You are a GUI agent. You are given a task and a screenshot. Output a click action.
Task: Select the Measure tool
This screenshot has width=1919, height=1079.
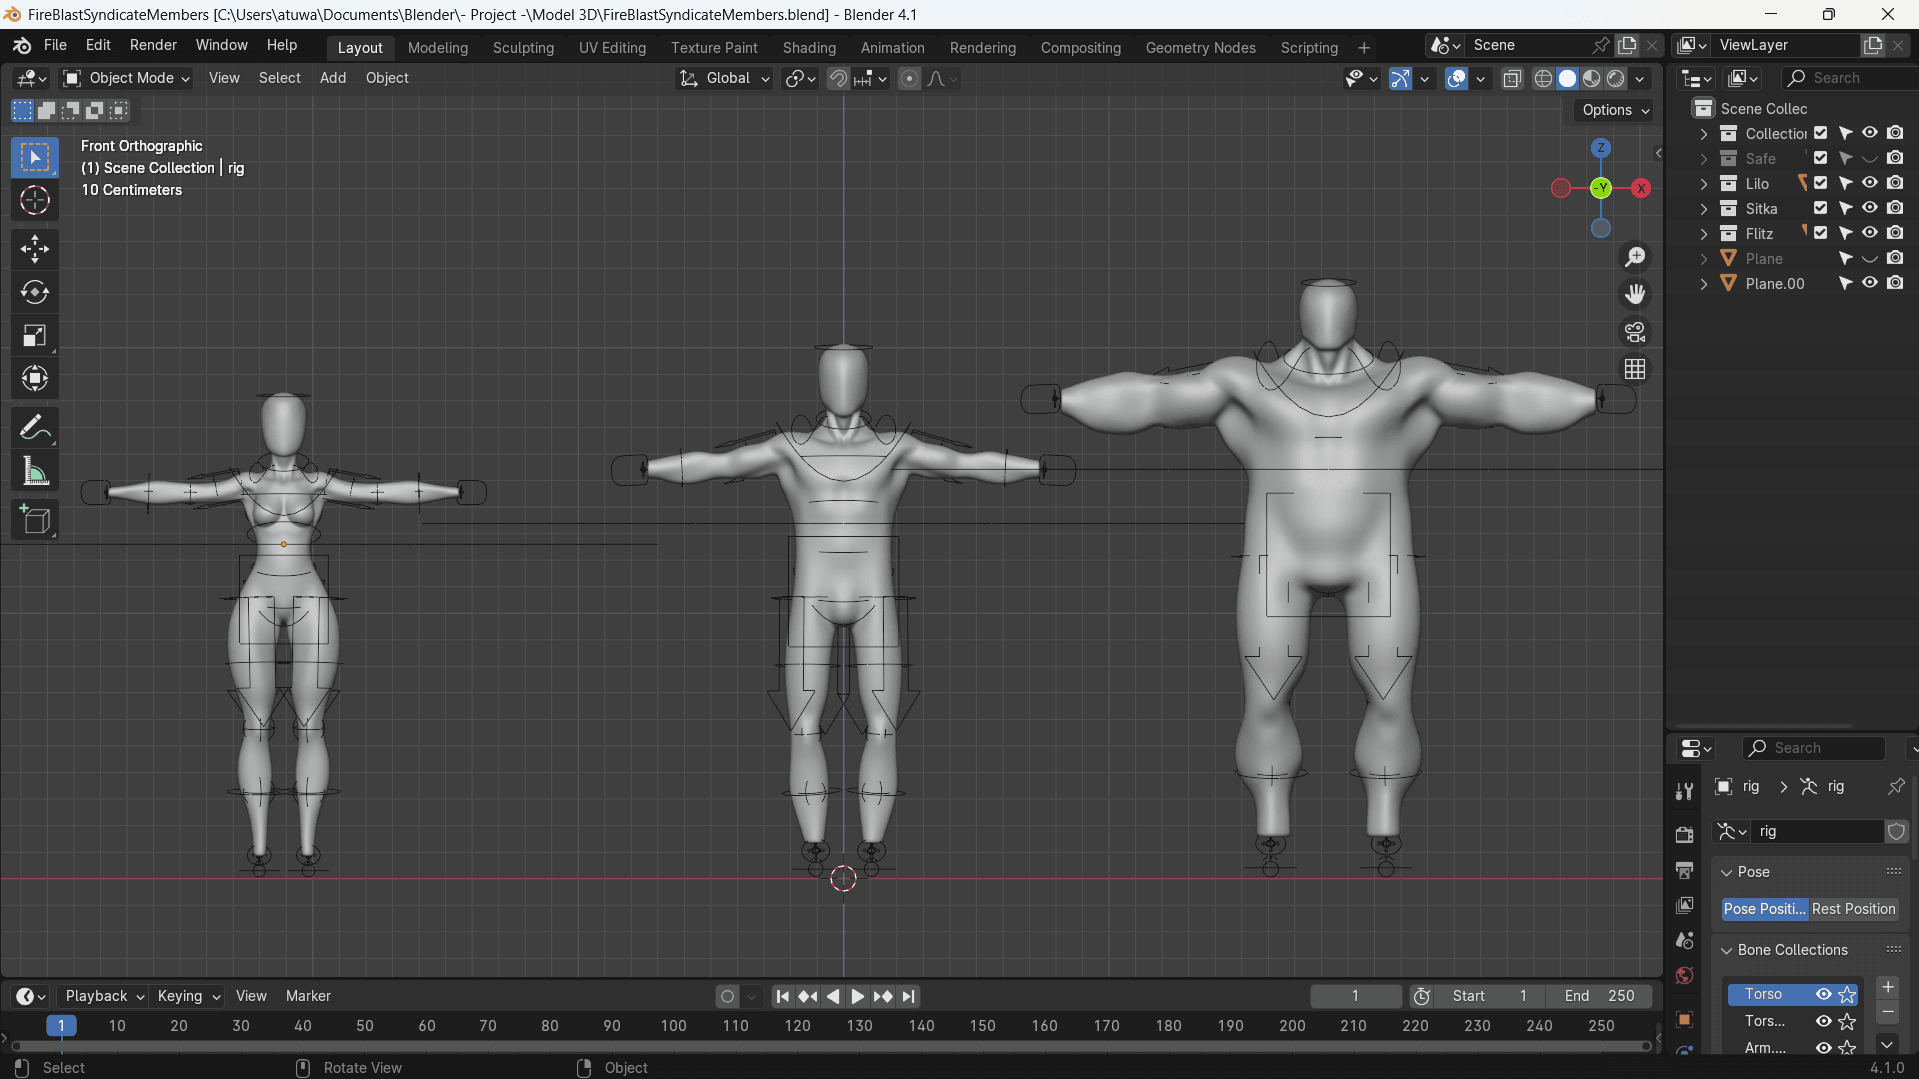point(35,471)
